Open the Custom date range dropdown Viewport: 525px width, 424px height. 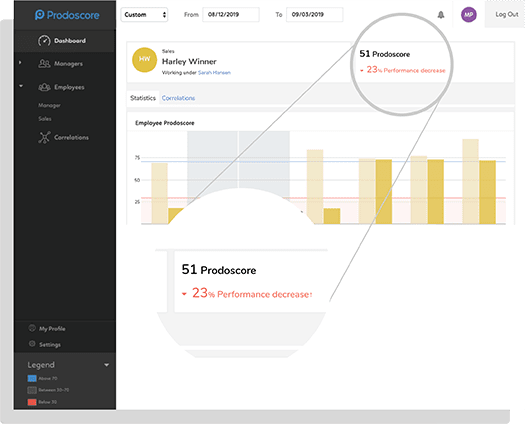(x=144, y=15)
